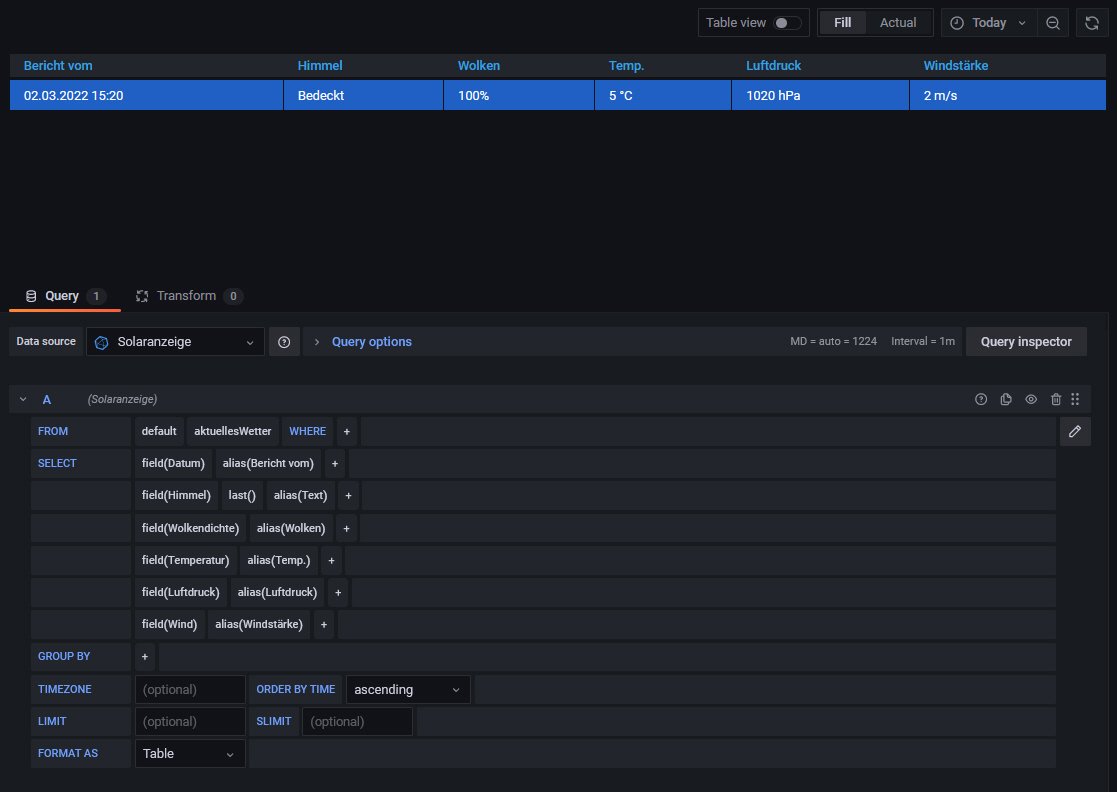Screen dimensions: 1117x792
Task: Click the drag handle for query A
Action: (1075, 400)
